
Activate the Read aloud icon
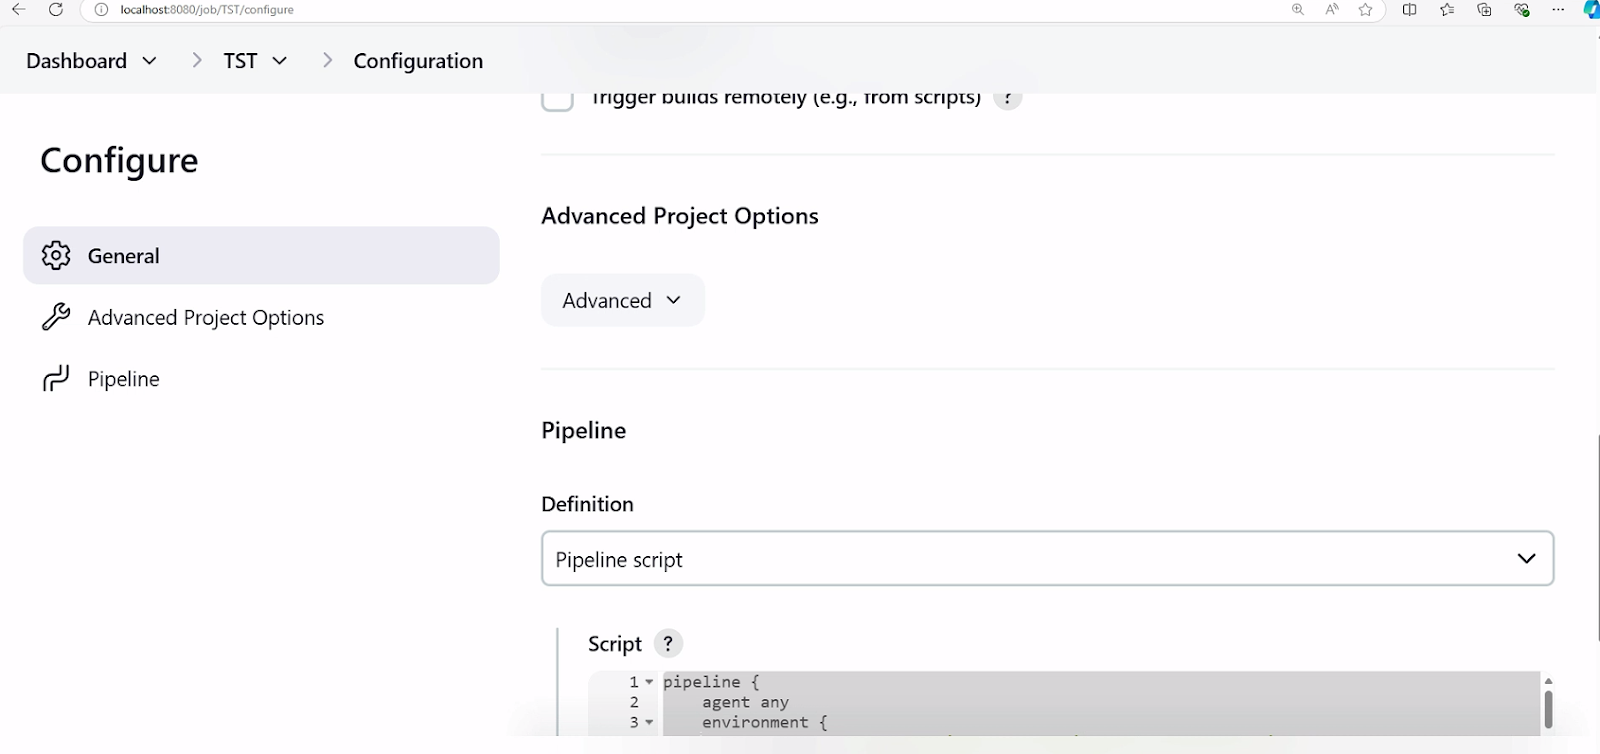pyautogui.click(x=1332, y=9)
